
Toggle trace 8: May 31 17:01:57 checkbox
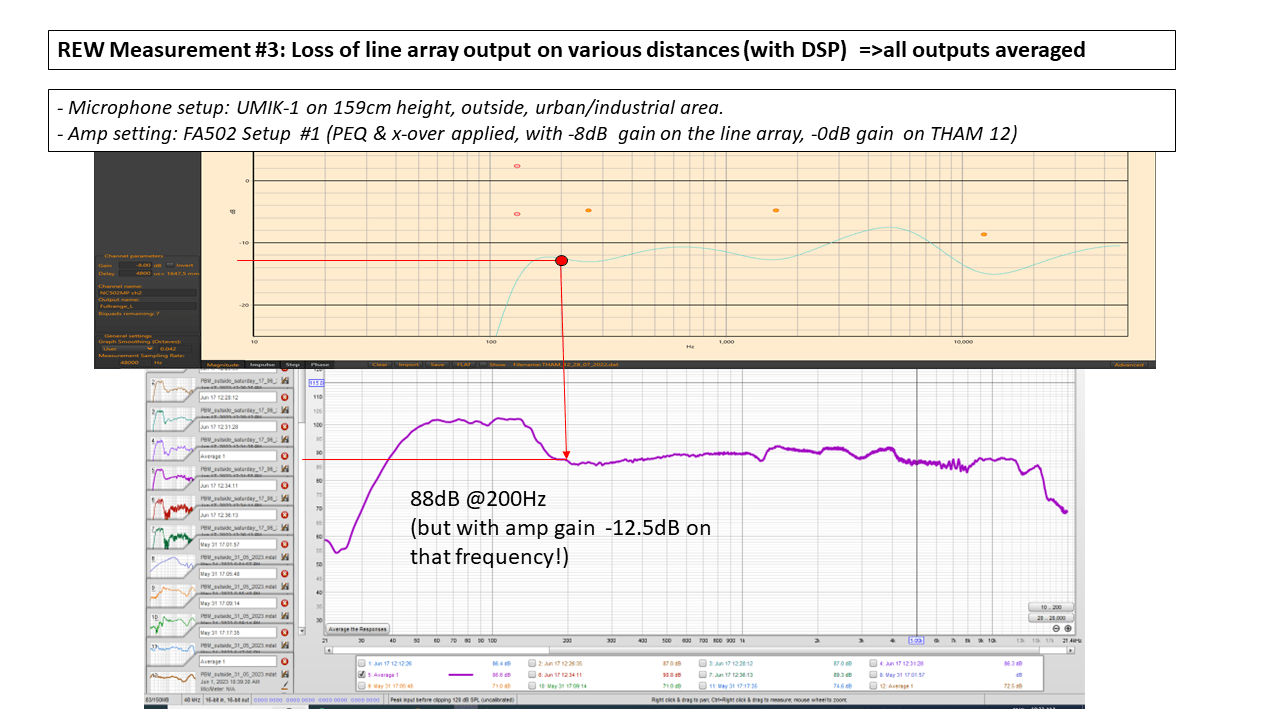point(873,675)
